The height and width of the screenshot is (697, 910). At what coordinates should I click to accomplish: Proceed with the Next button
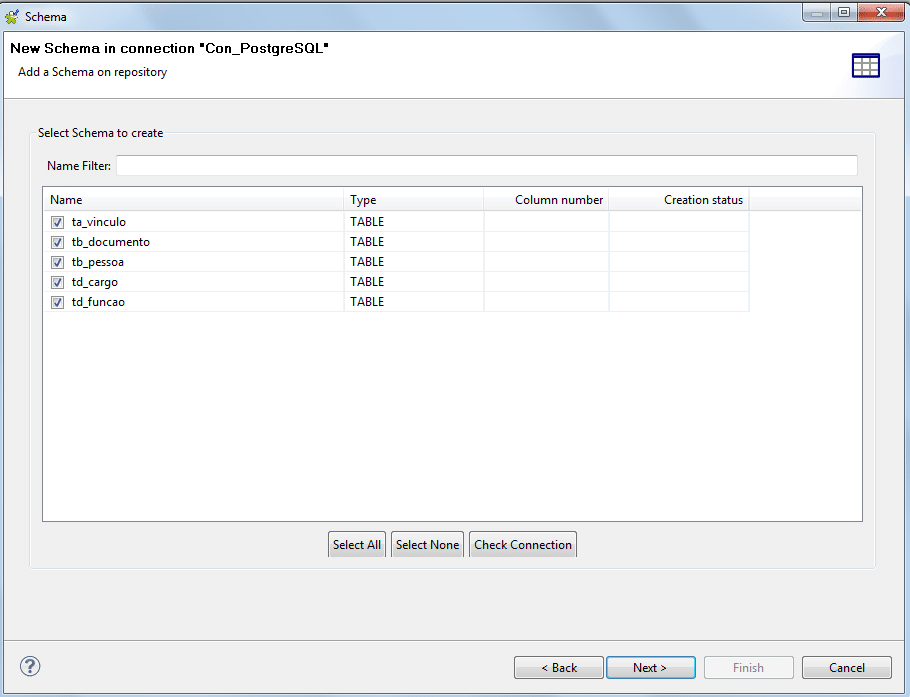(x=649, y=668)
